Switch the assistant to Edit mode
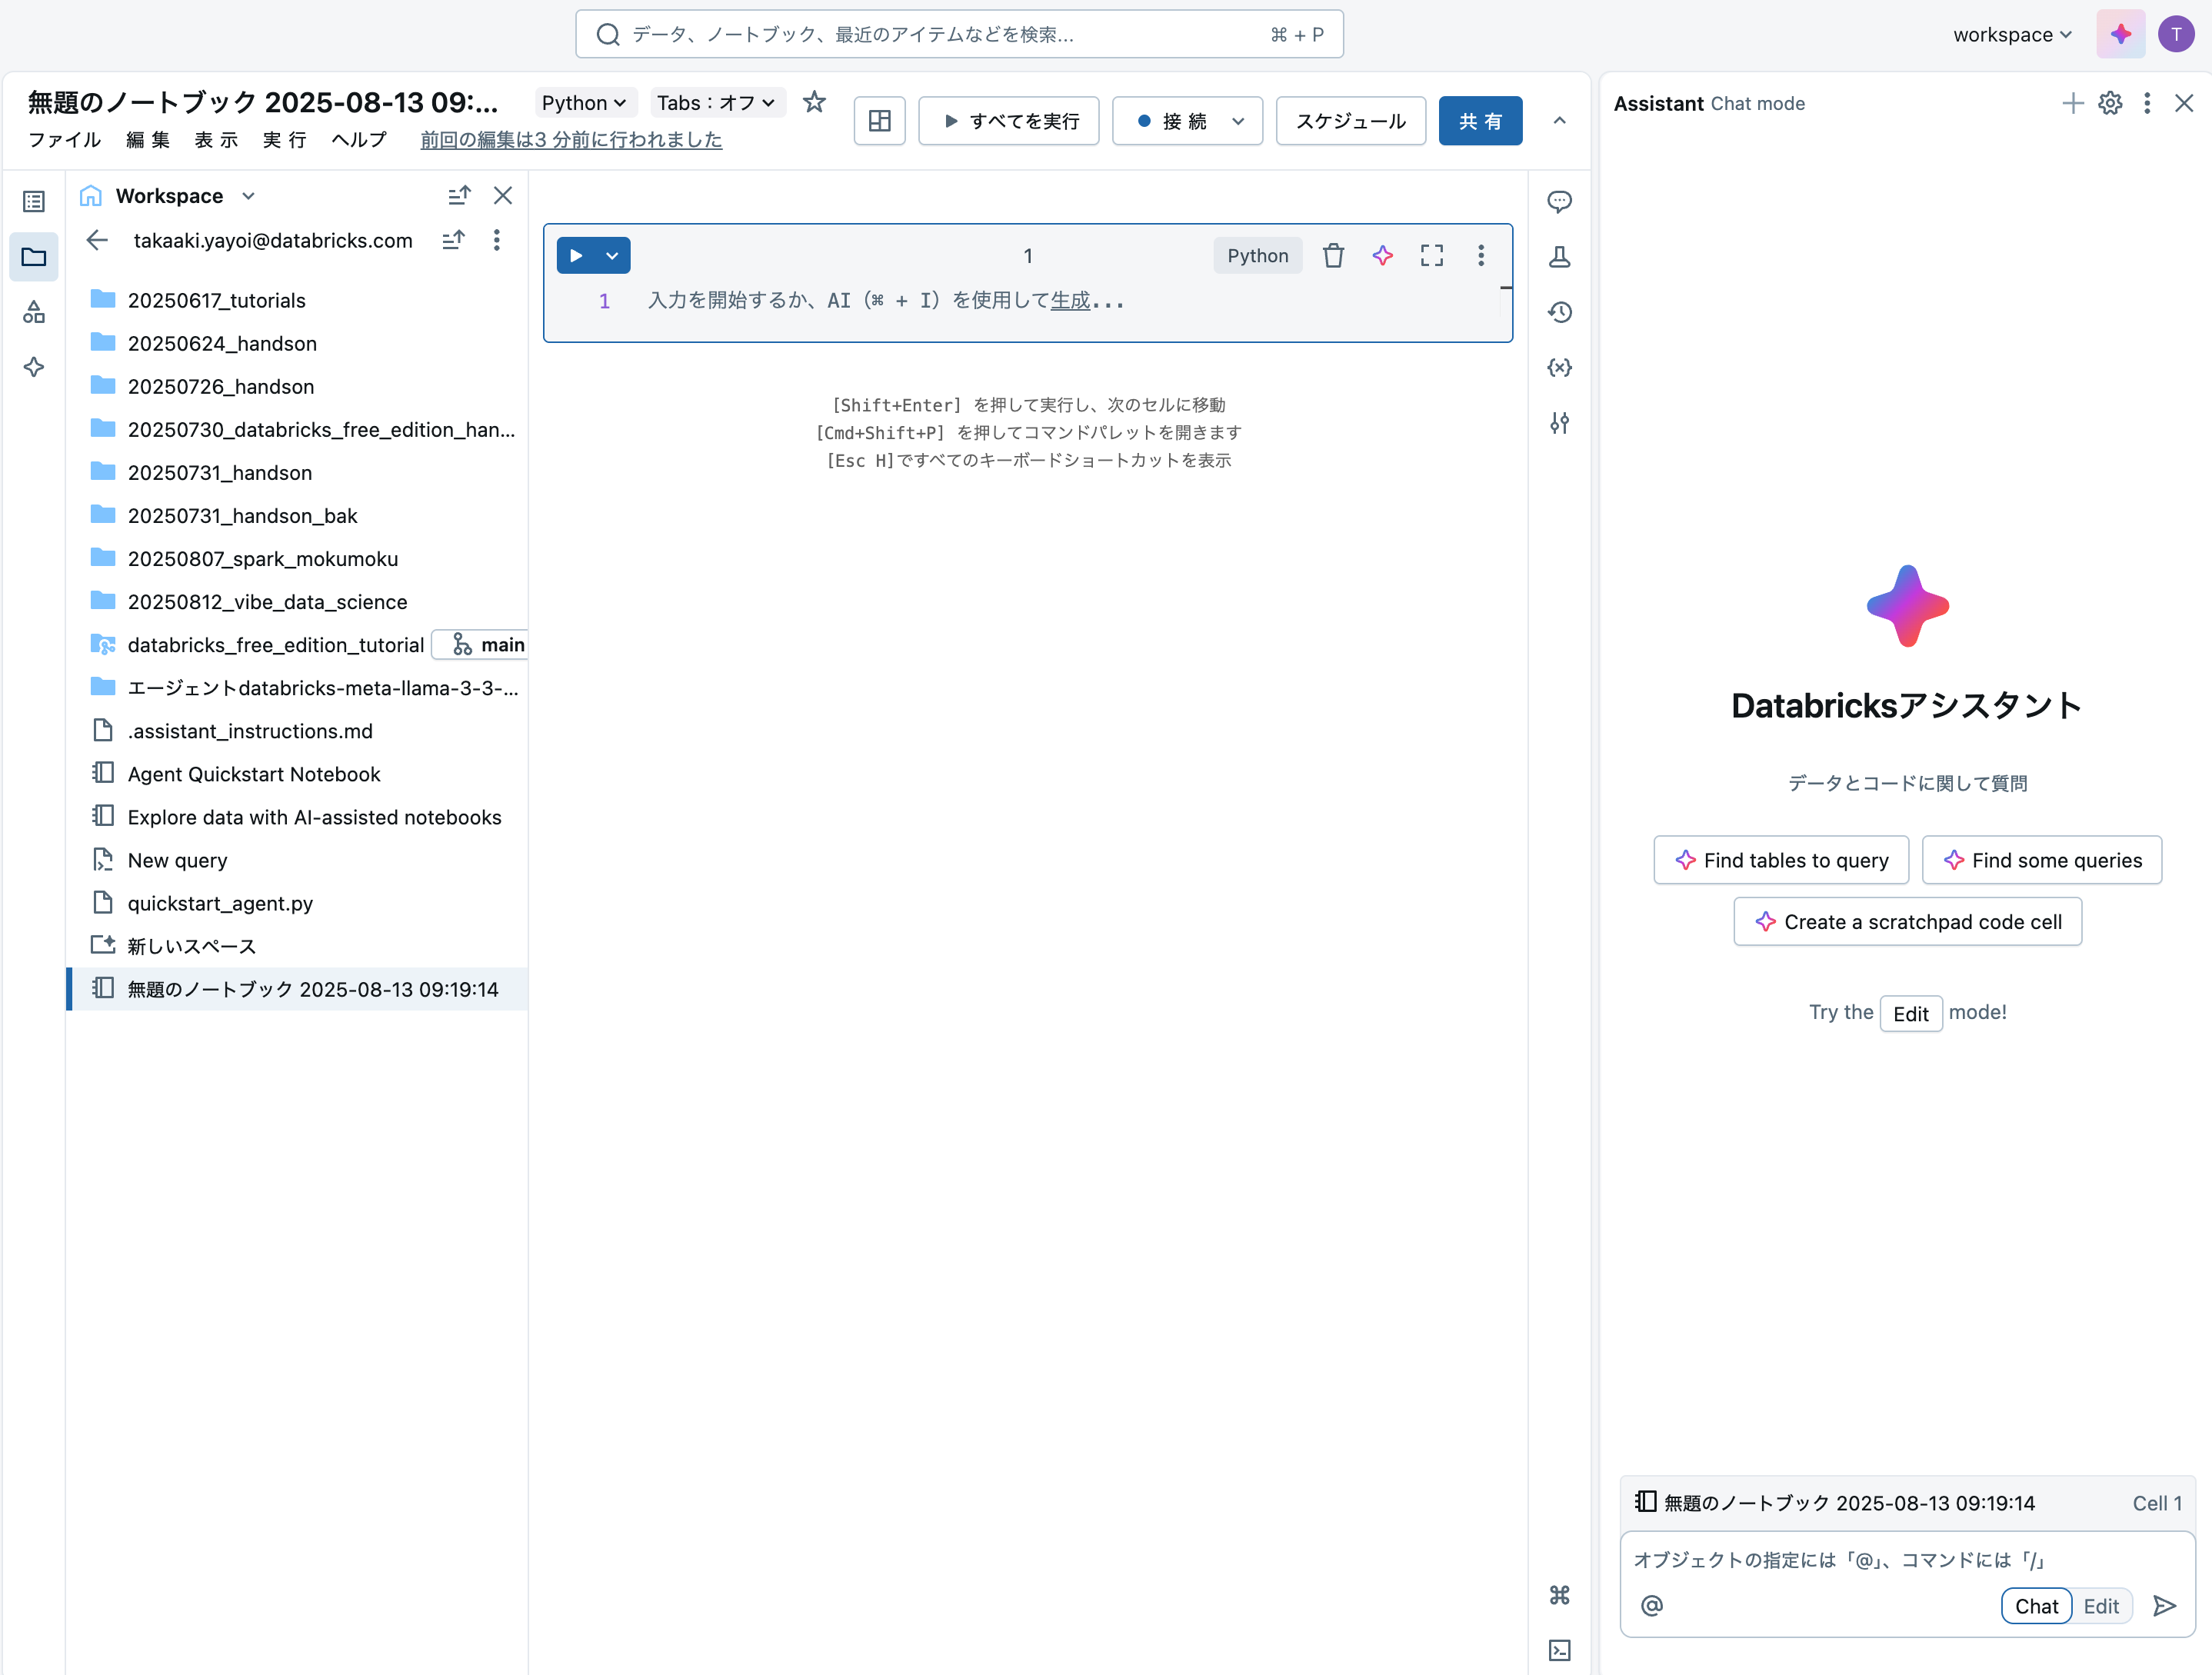This screenshot has height=1675, width=2212. click(x=2101, y=1606)
